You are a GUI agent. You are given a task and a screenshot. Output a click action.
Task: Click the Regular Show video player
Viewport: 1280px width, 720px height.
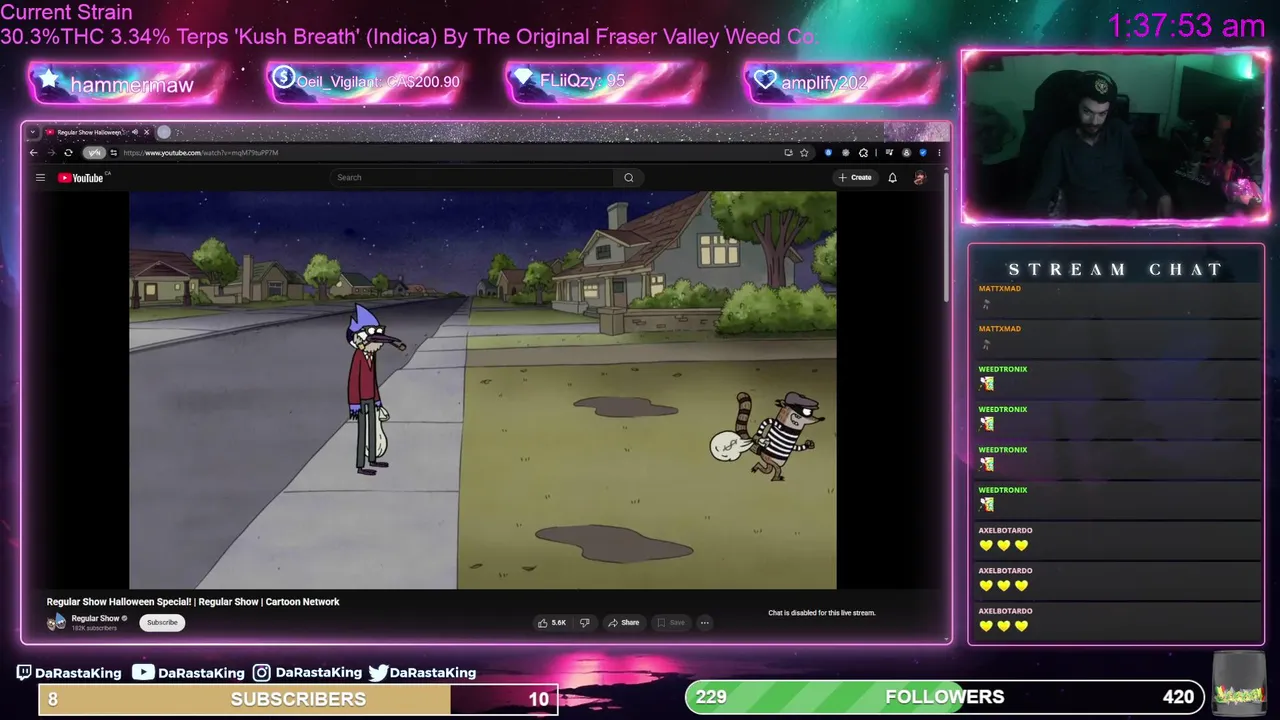pyautogui.click(x=483, y=390)
